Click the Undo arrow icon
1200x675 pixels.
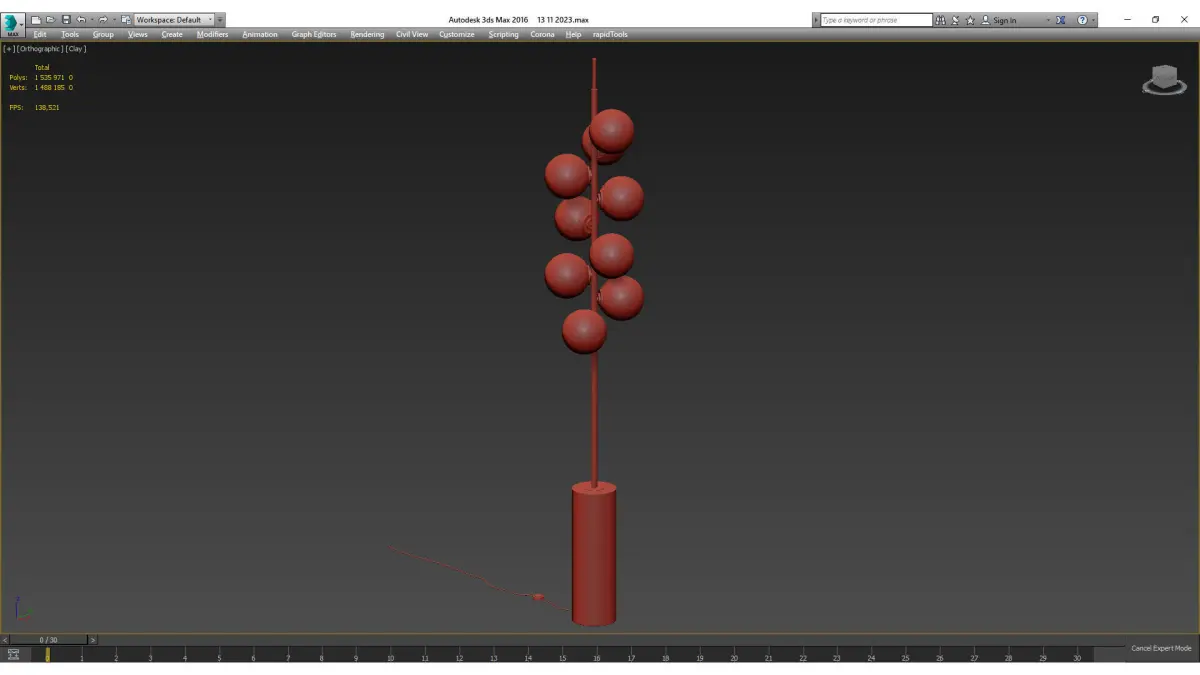coord(81,20)
